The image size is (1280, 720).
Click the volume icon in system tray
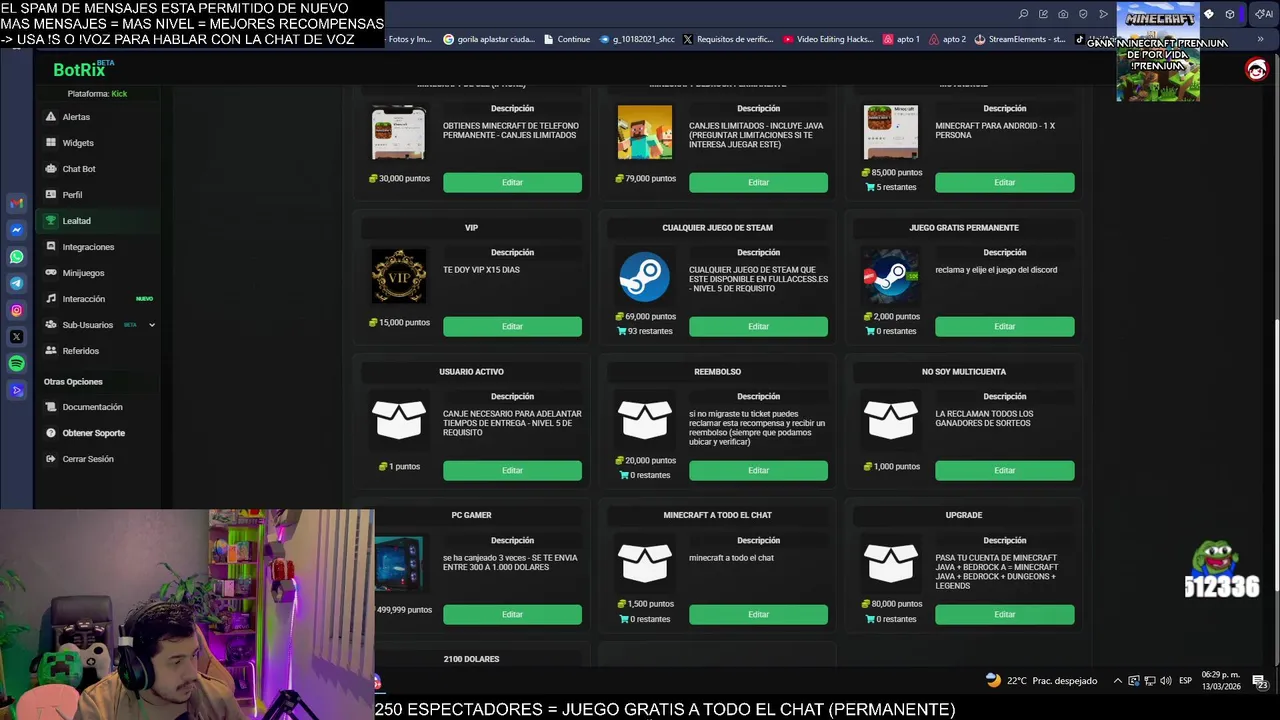(x=1165, y=681)
